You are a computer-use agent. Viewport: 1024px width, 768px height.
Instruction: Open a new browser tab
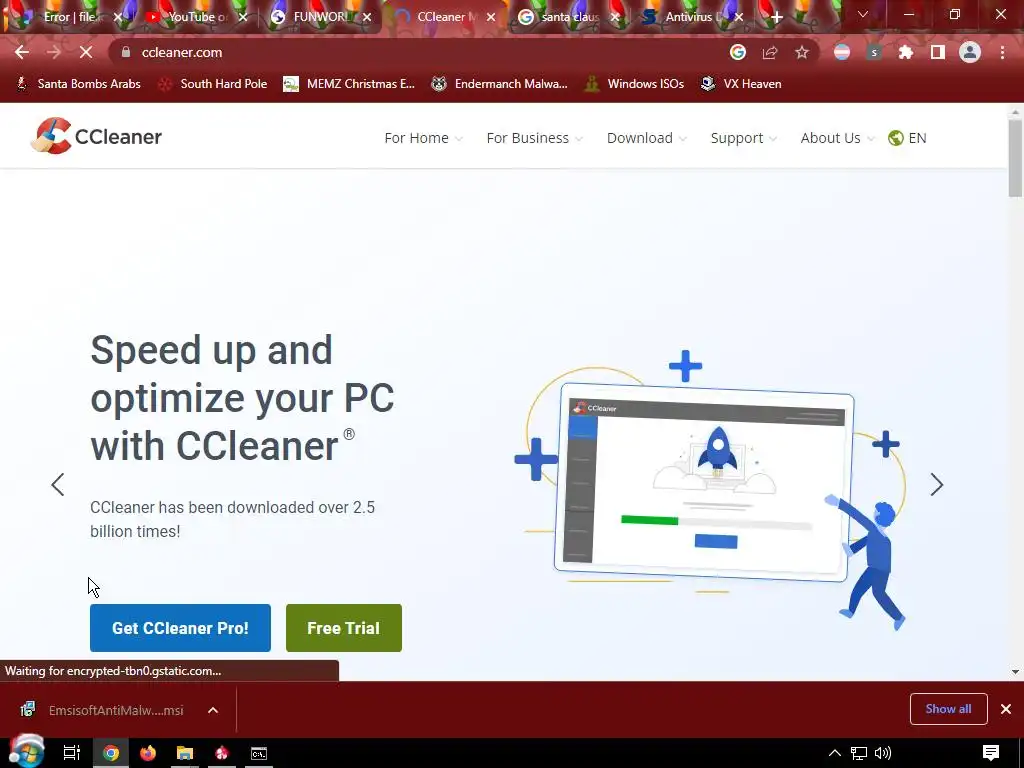coord(776,17)
